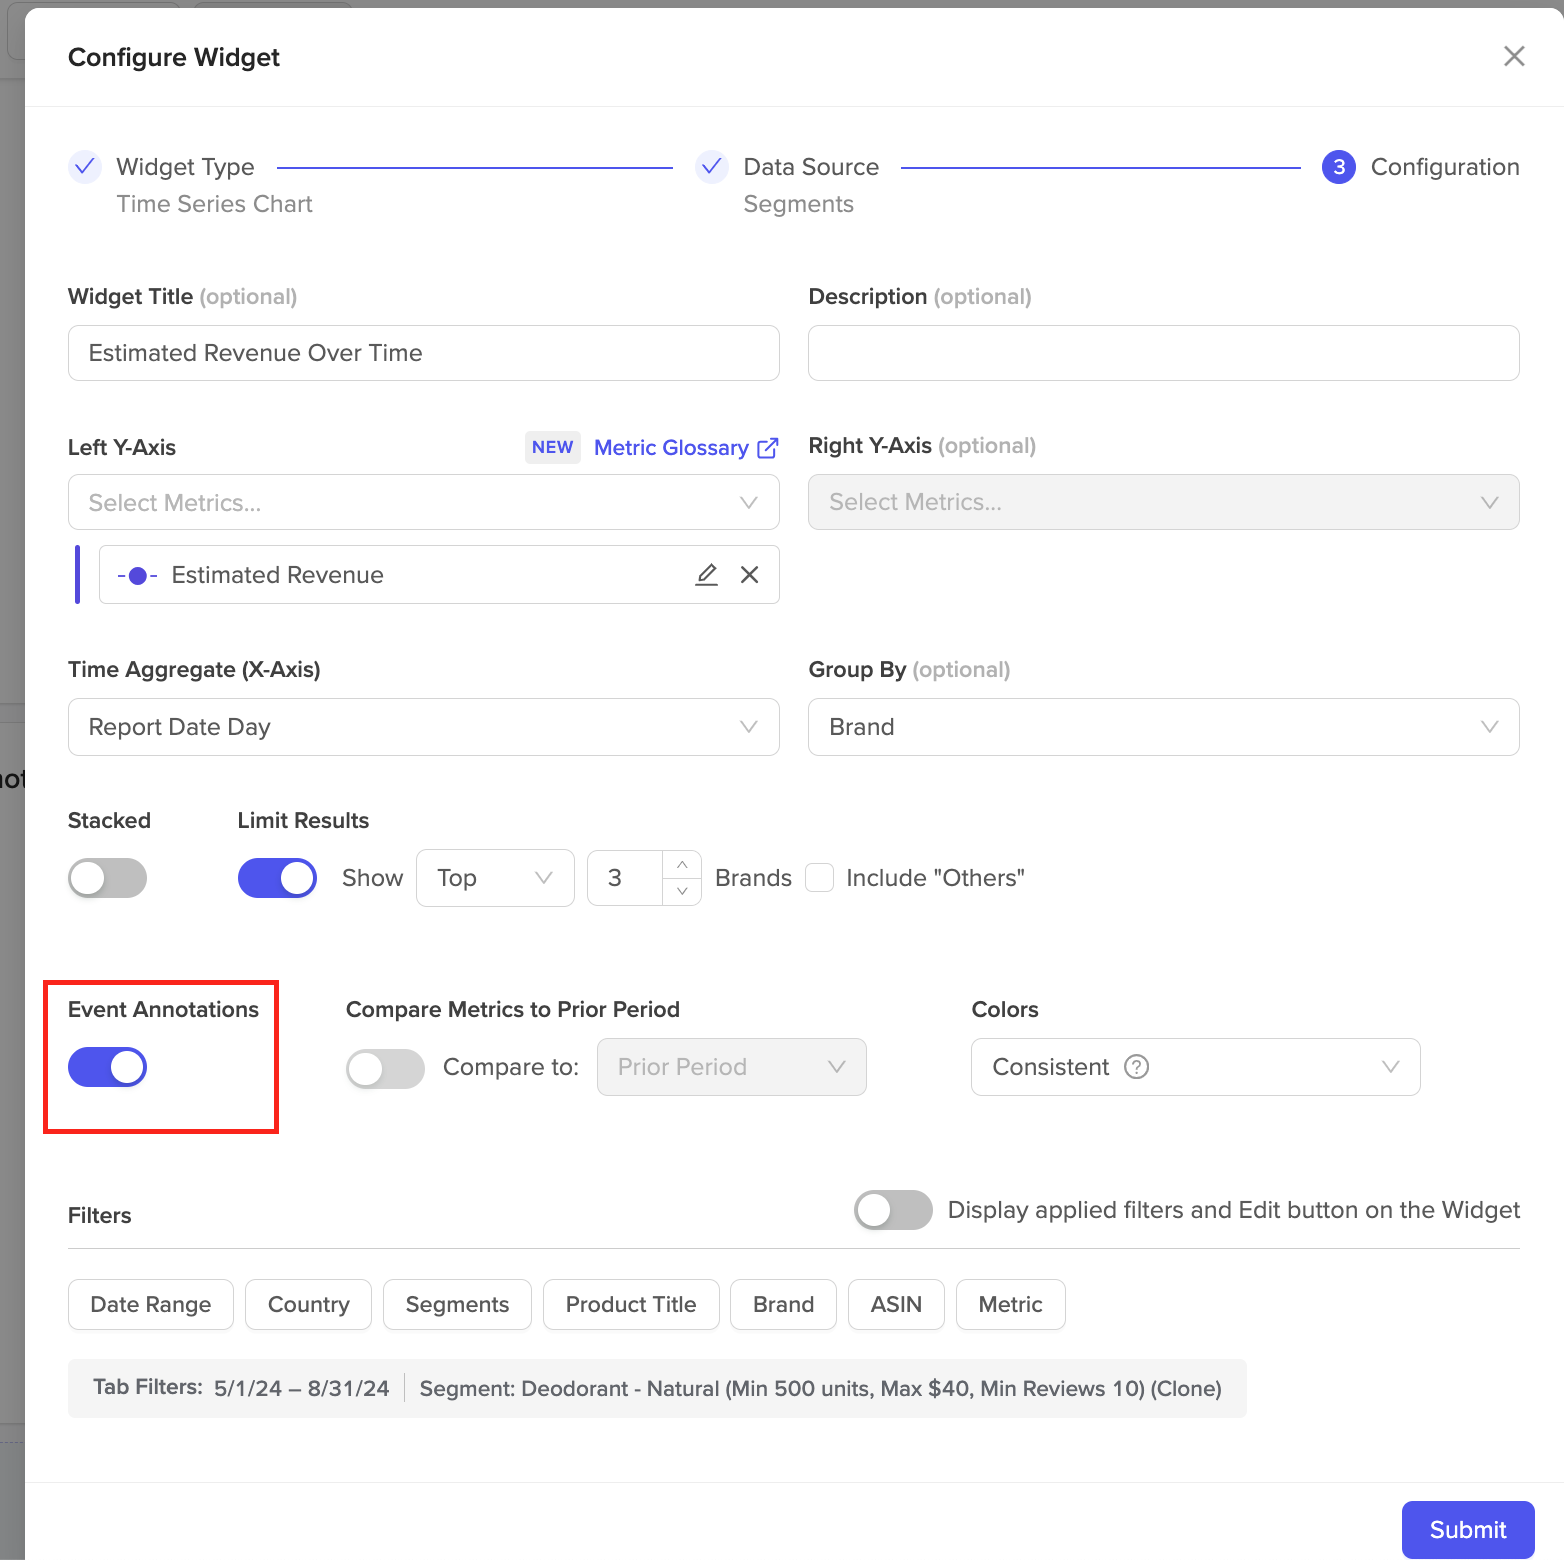Click the Segment: Deodorant - Natural tab filter text
The image size is (1564, 1560).
click(x=820, y=1388)
